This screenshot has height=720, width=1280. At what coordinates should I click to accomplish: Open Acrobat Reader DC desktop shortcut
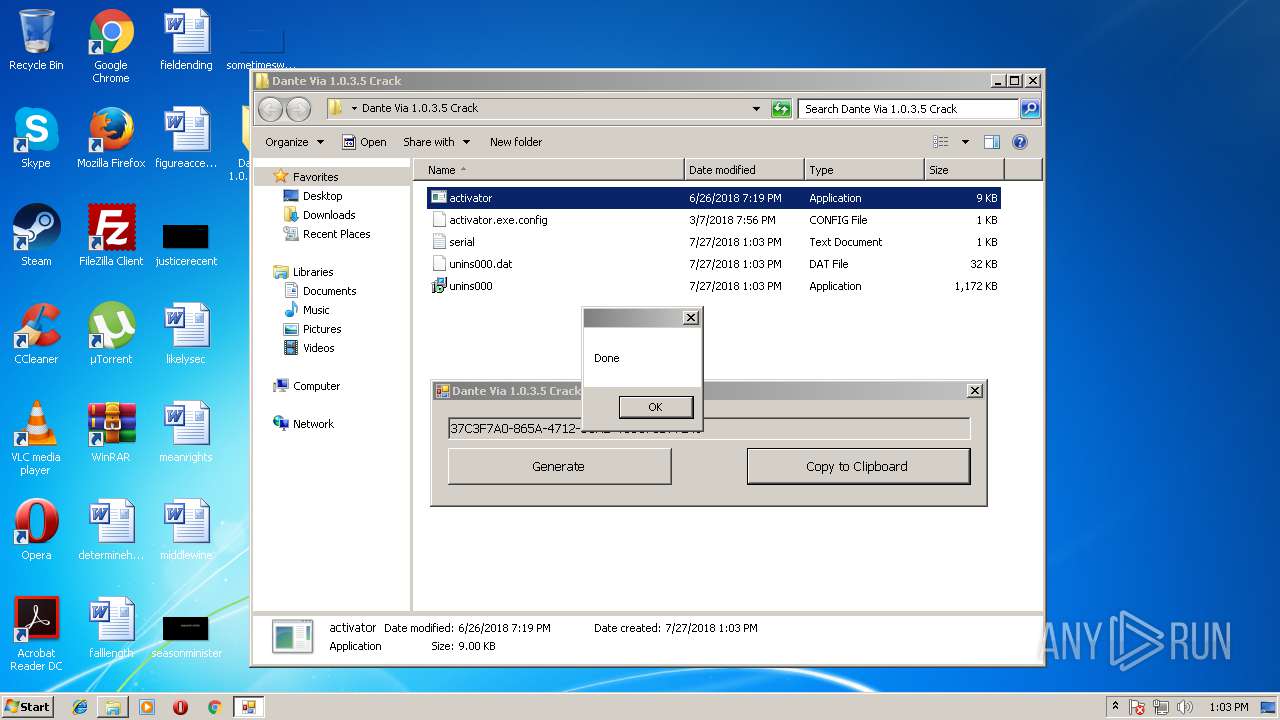click(36, 634)
